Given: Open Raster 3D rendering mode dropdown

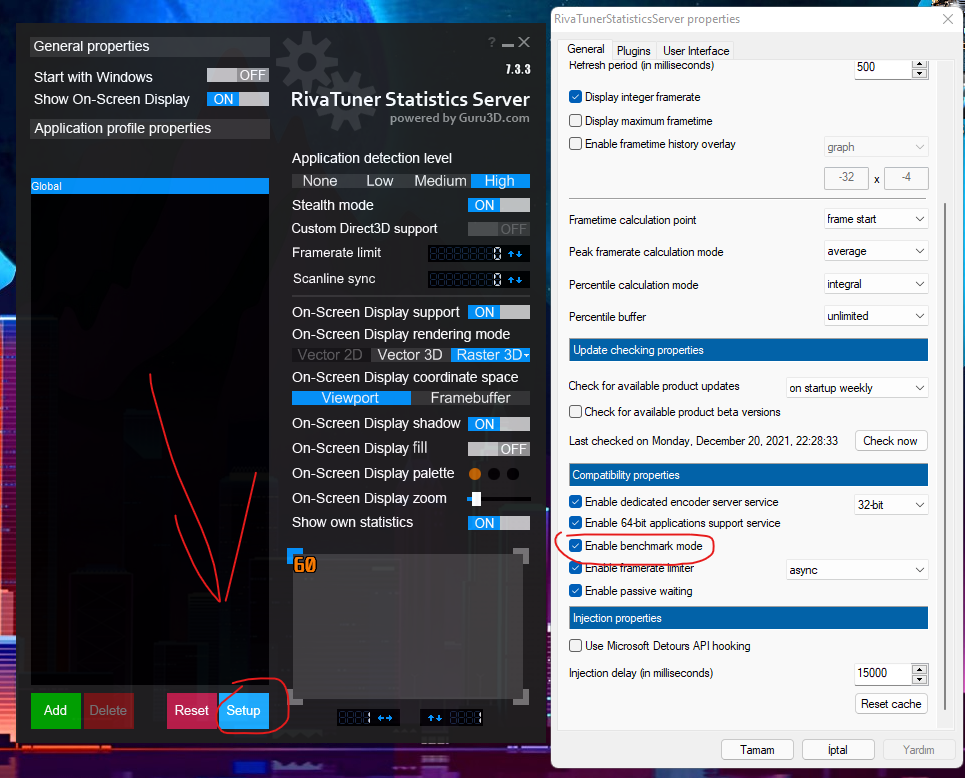Looking at the screenshot, I should pos(491,355).
